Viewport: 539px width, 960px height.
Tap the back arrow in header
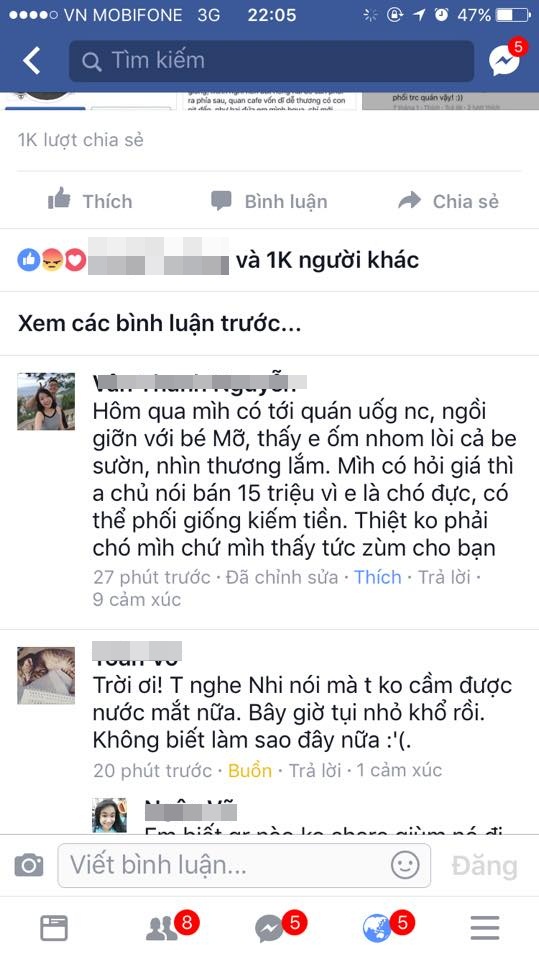click(31, 61)
